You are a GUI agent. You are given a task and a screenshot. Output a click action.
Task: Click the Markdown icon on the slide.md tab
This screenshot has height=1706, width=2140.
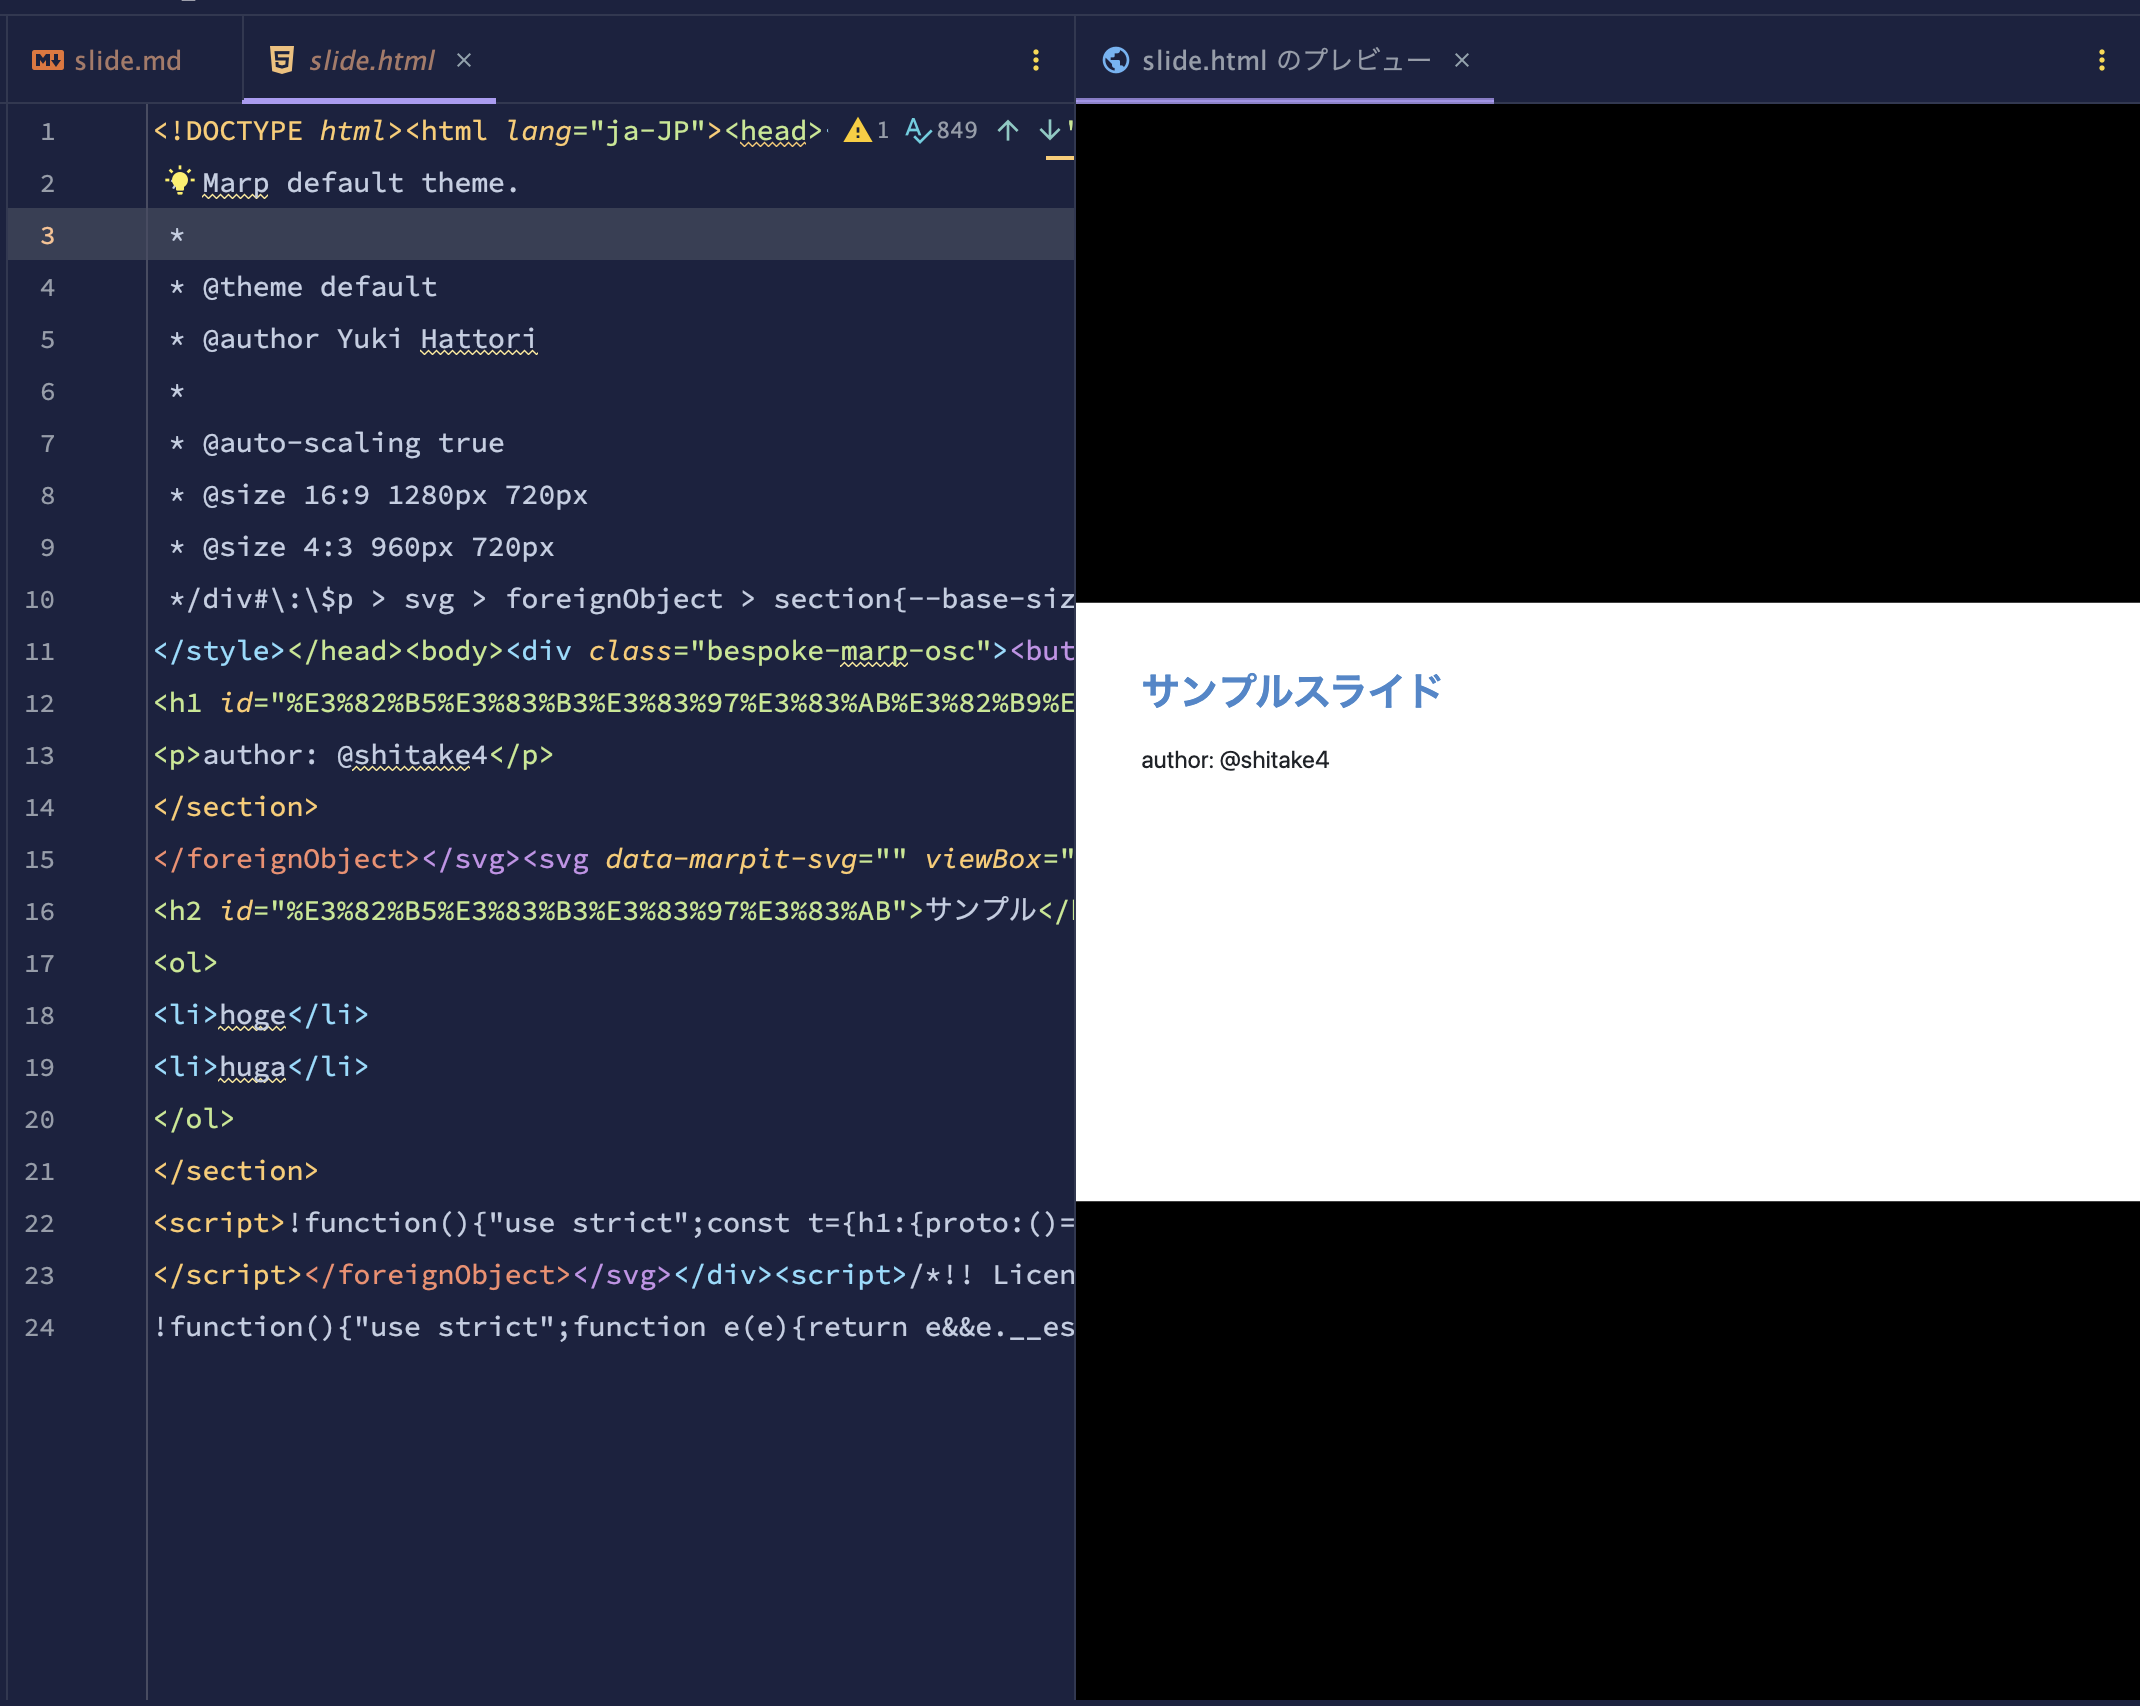(47, 60)
